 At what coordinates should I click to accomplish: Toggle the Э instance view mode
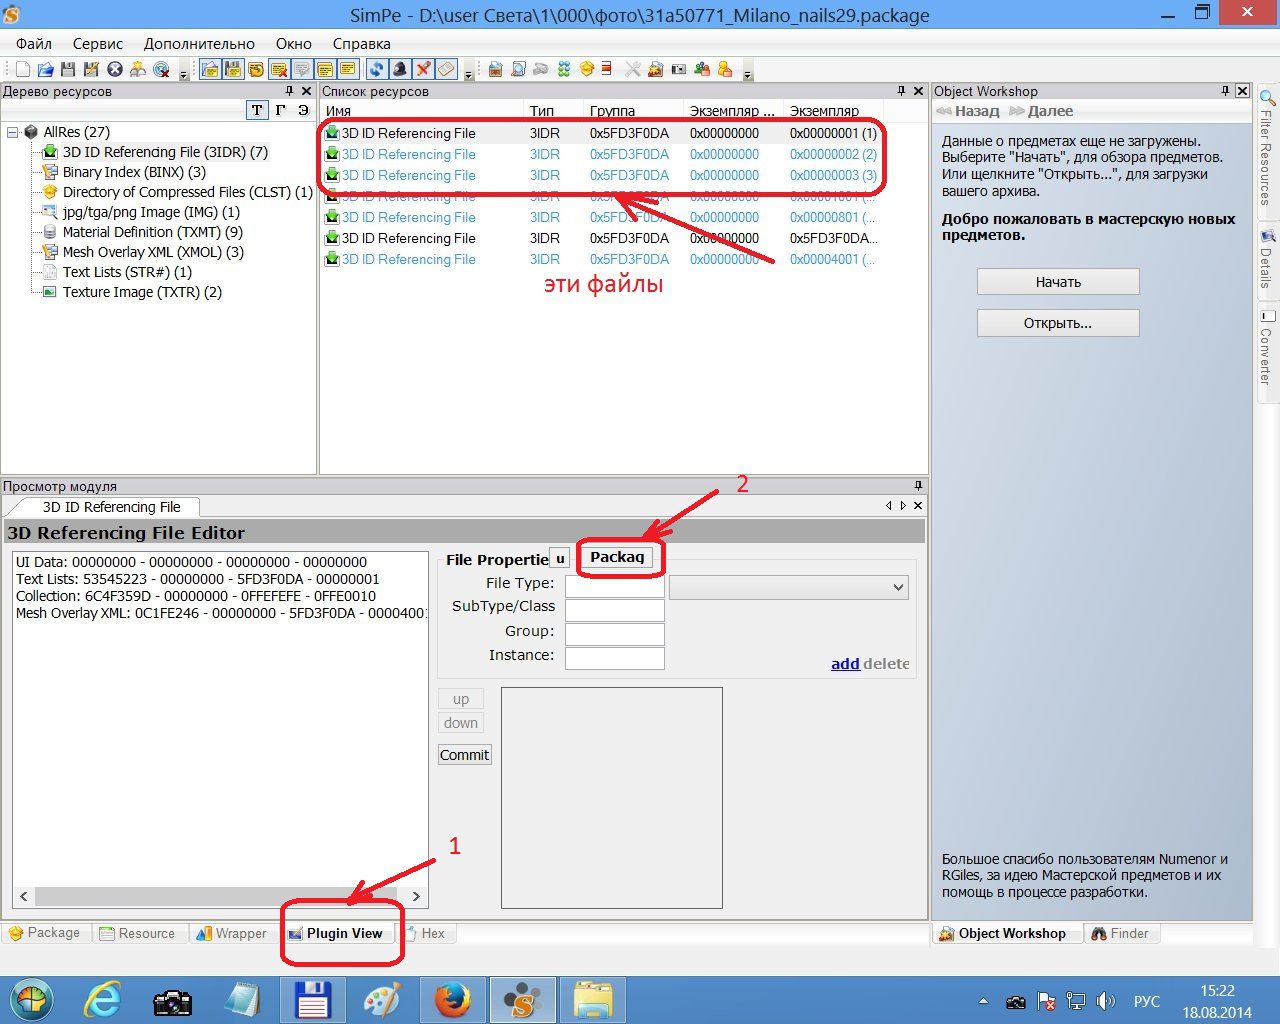point(303,111)
